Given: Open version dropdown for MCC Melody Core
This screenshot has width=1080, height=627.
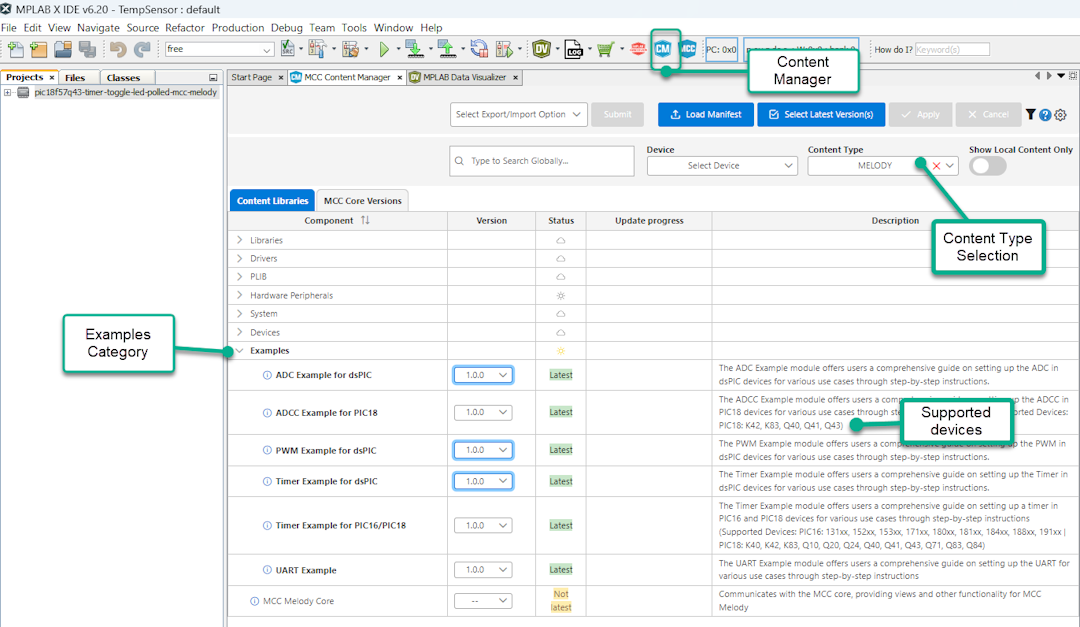Looking at the screenshot, I should point(484,602).
